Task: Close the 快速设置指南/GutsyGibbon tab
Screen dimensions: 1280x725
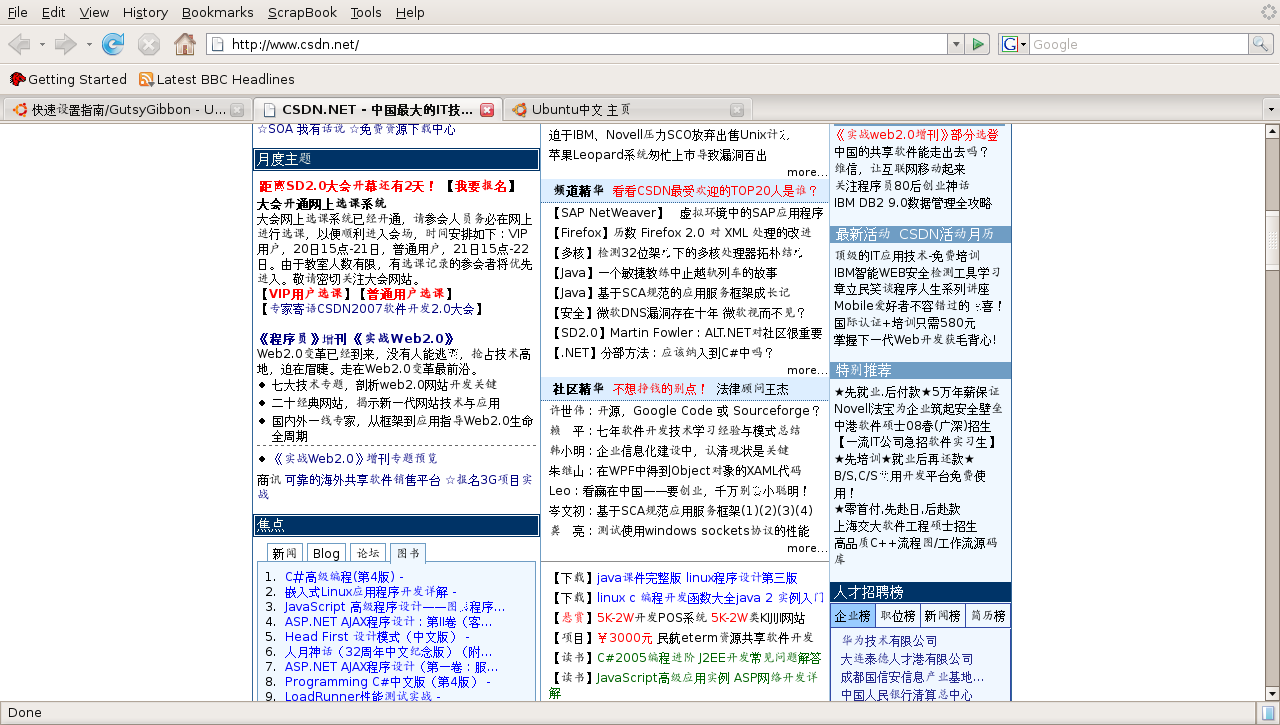Action: (237, 110)
